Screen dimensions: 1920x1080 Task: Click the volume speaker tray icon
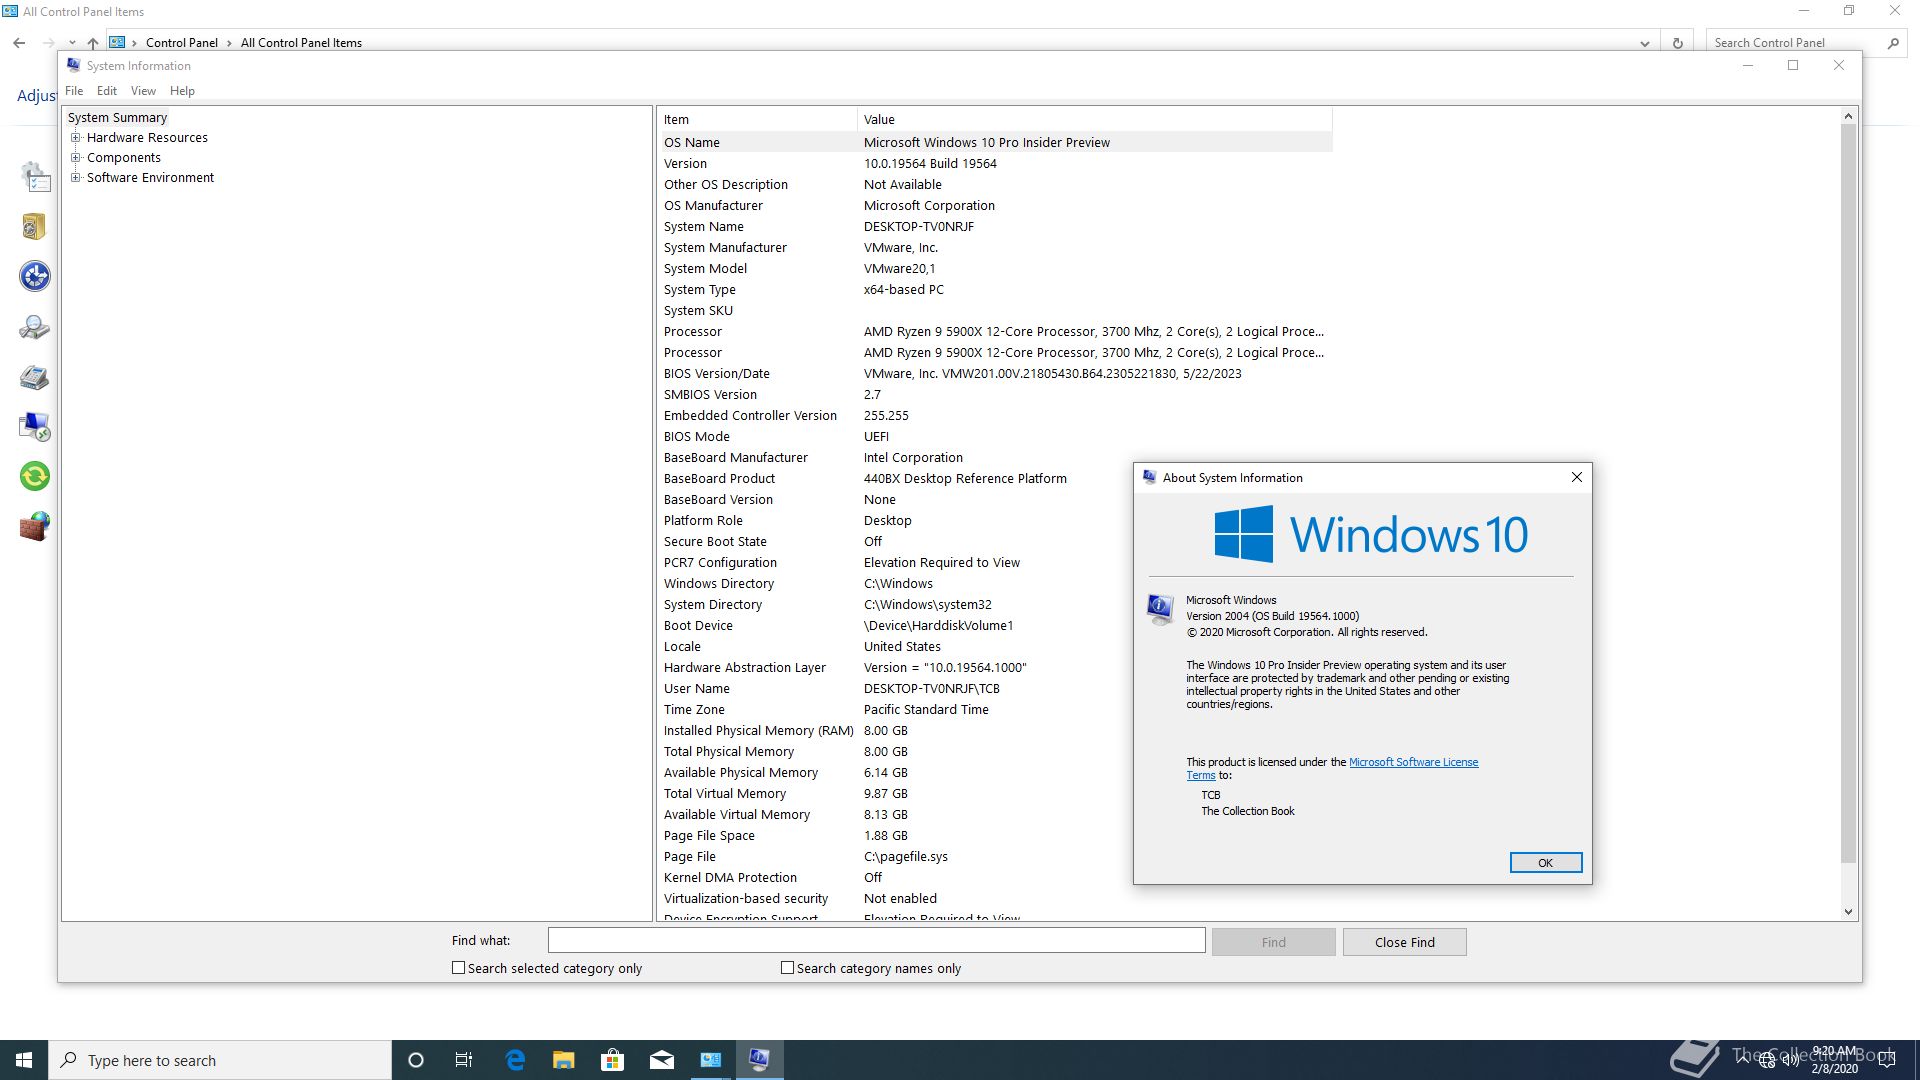[x=1790, y=1060]
